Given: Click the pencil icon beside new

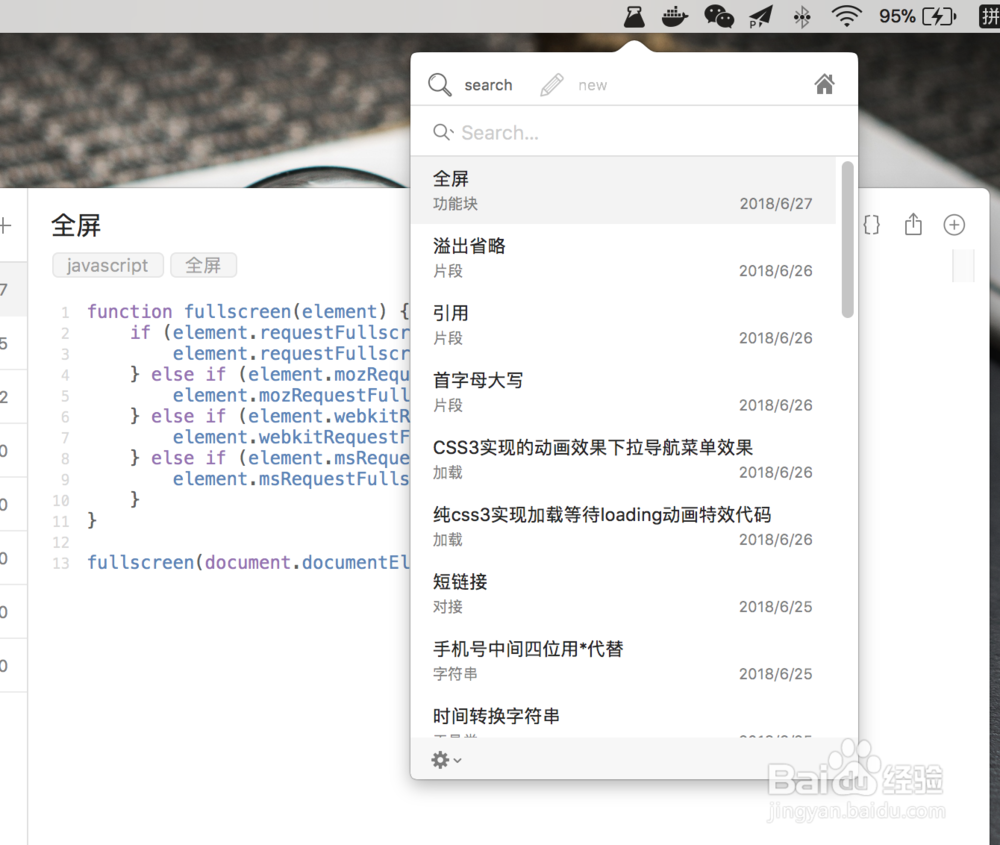Looking at the screenshot, I should (x=552, y=85).
